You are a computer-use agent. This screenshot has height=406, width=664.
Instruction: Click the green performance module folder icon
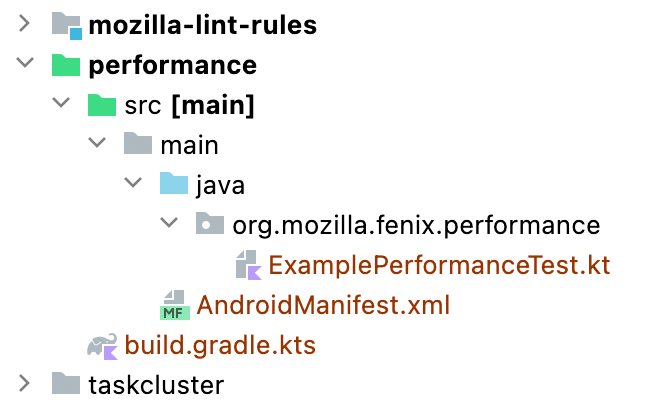coord(66,66)
